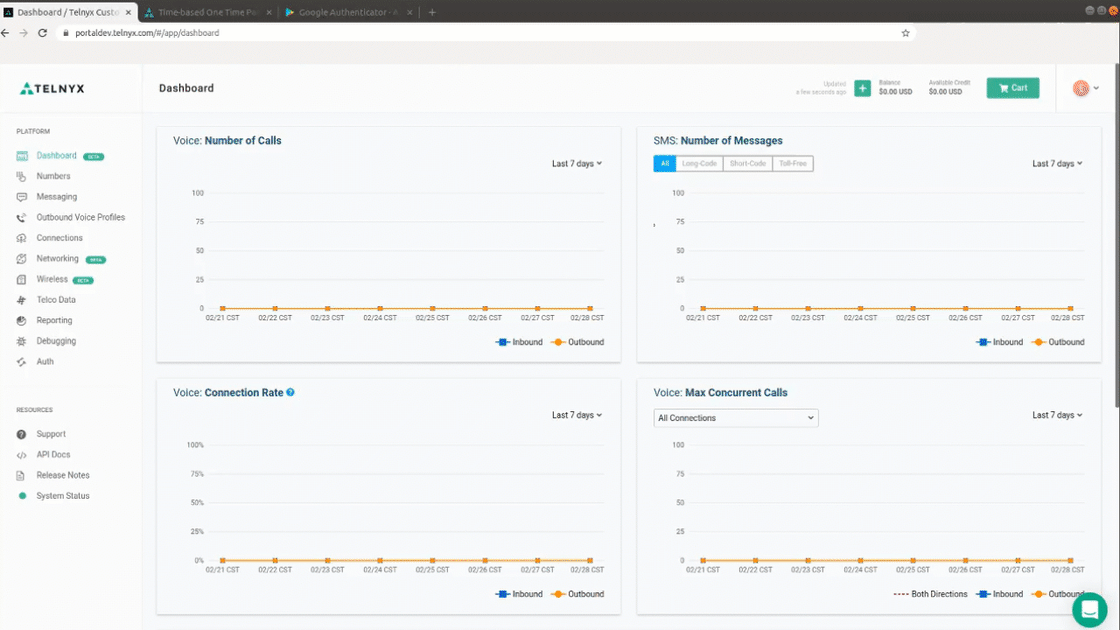
Task: Click the green add balance plus icon
Action: point(862,89)
